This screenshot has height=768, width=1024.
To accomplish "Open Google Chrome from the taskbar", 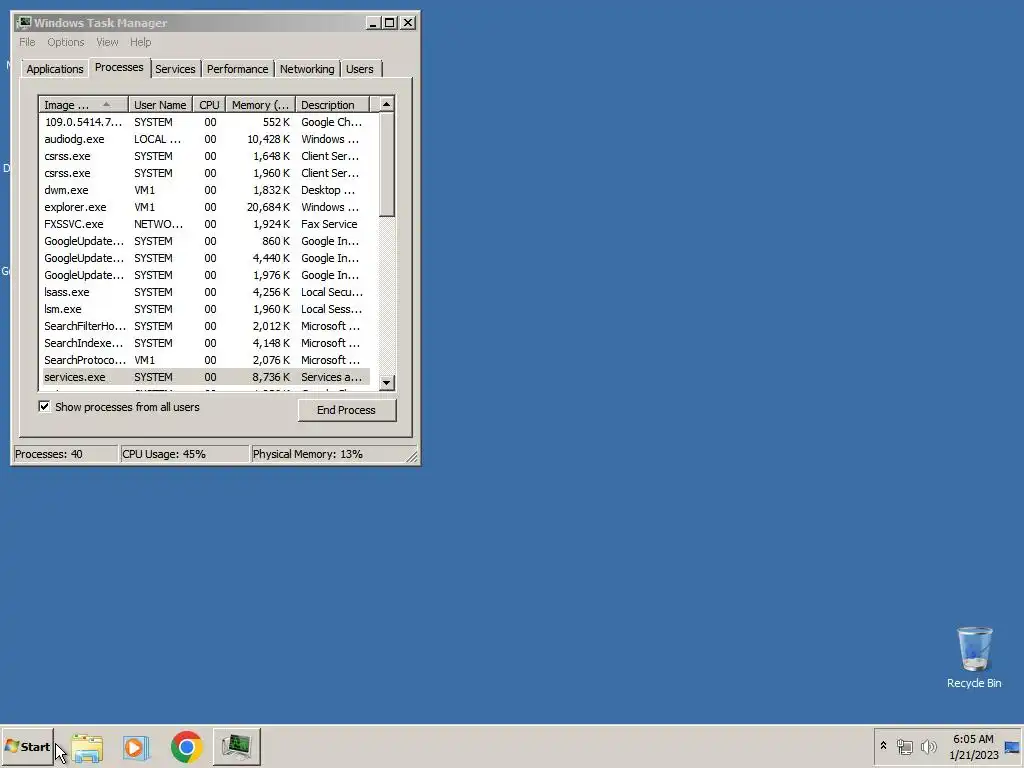I will [187, 747].
